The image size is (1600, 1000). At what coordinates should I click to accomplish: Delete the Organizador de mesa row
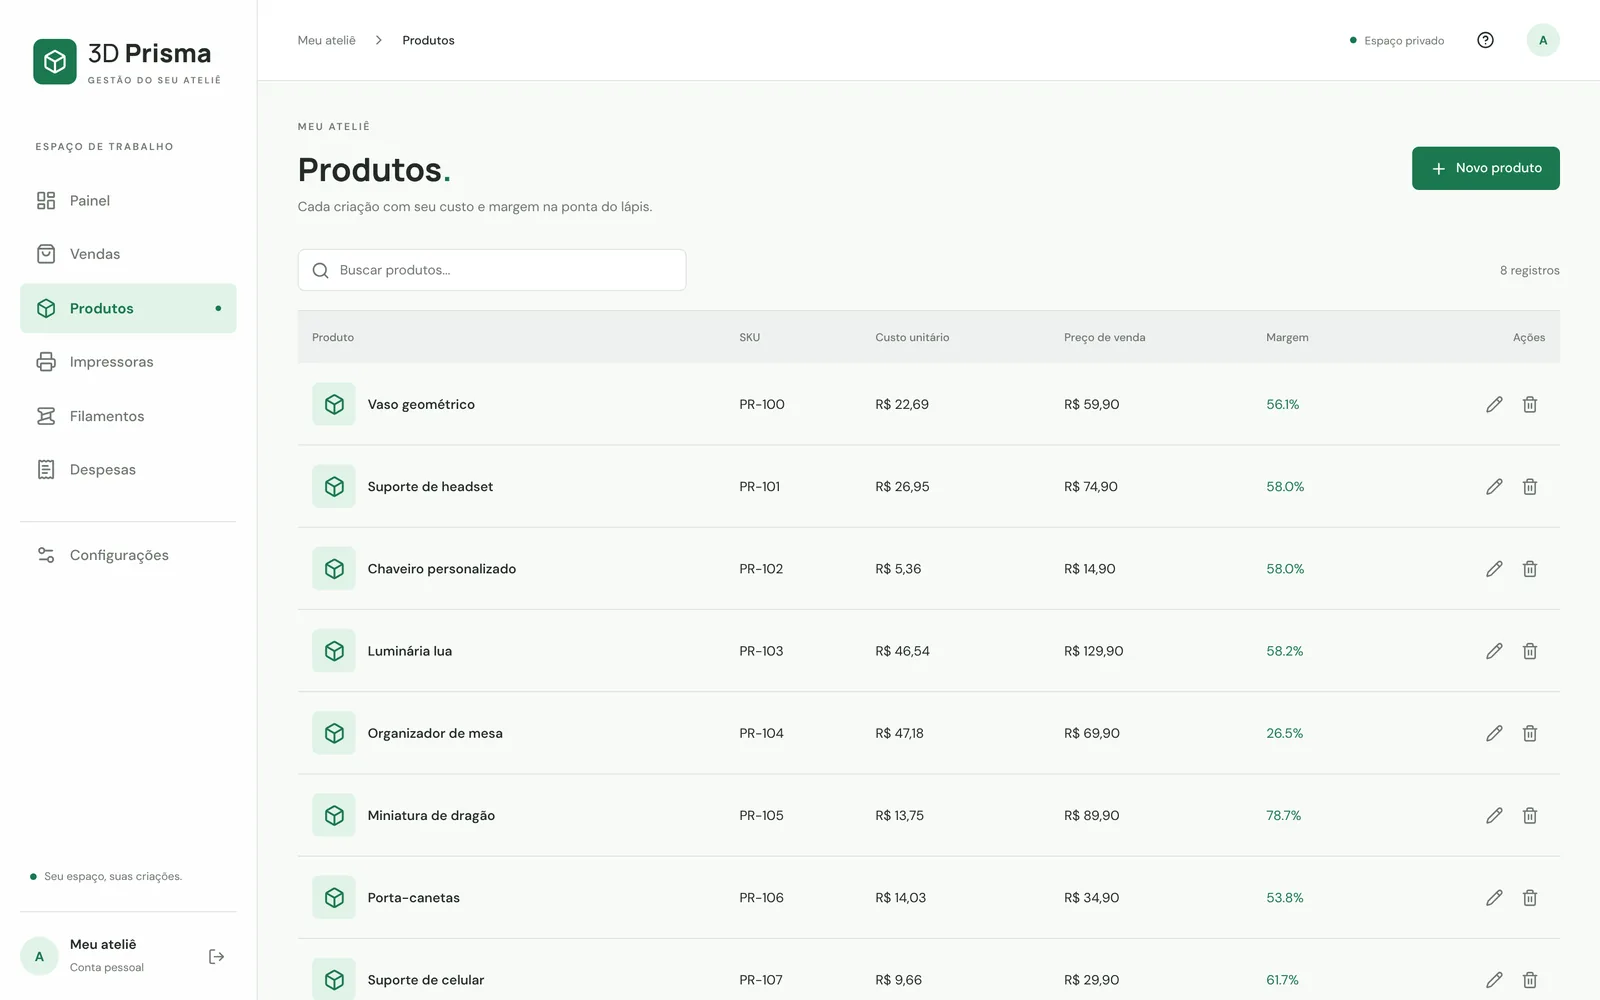click(x=1530, y=733)
